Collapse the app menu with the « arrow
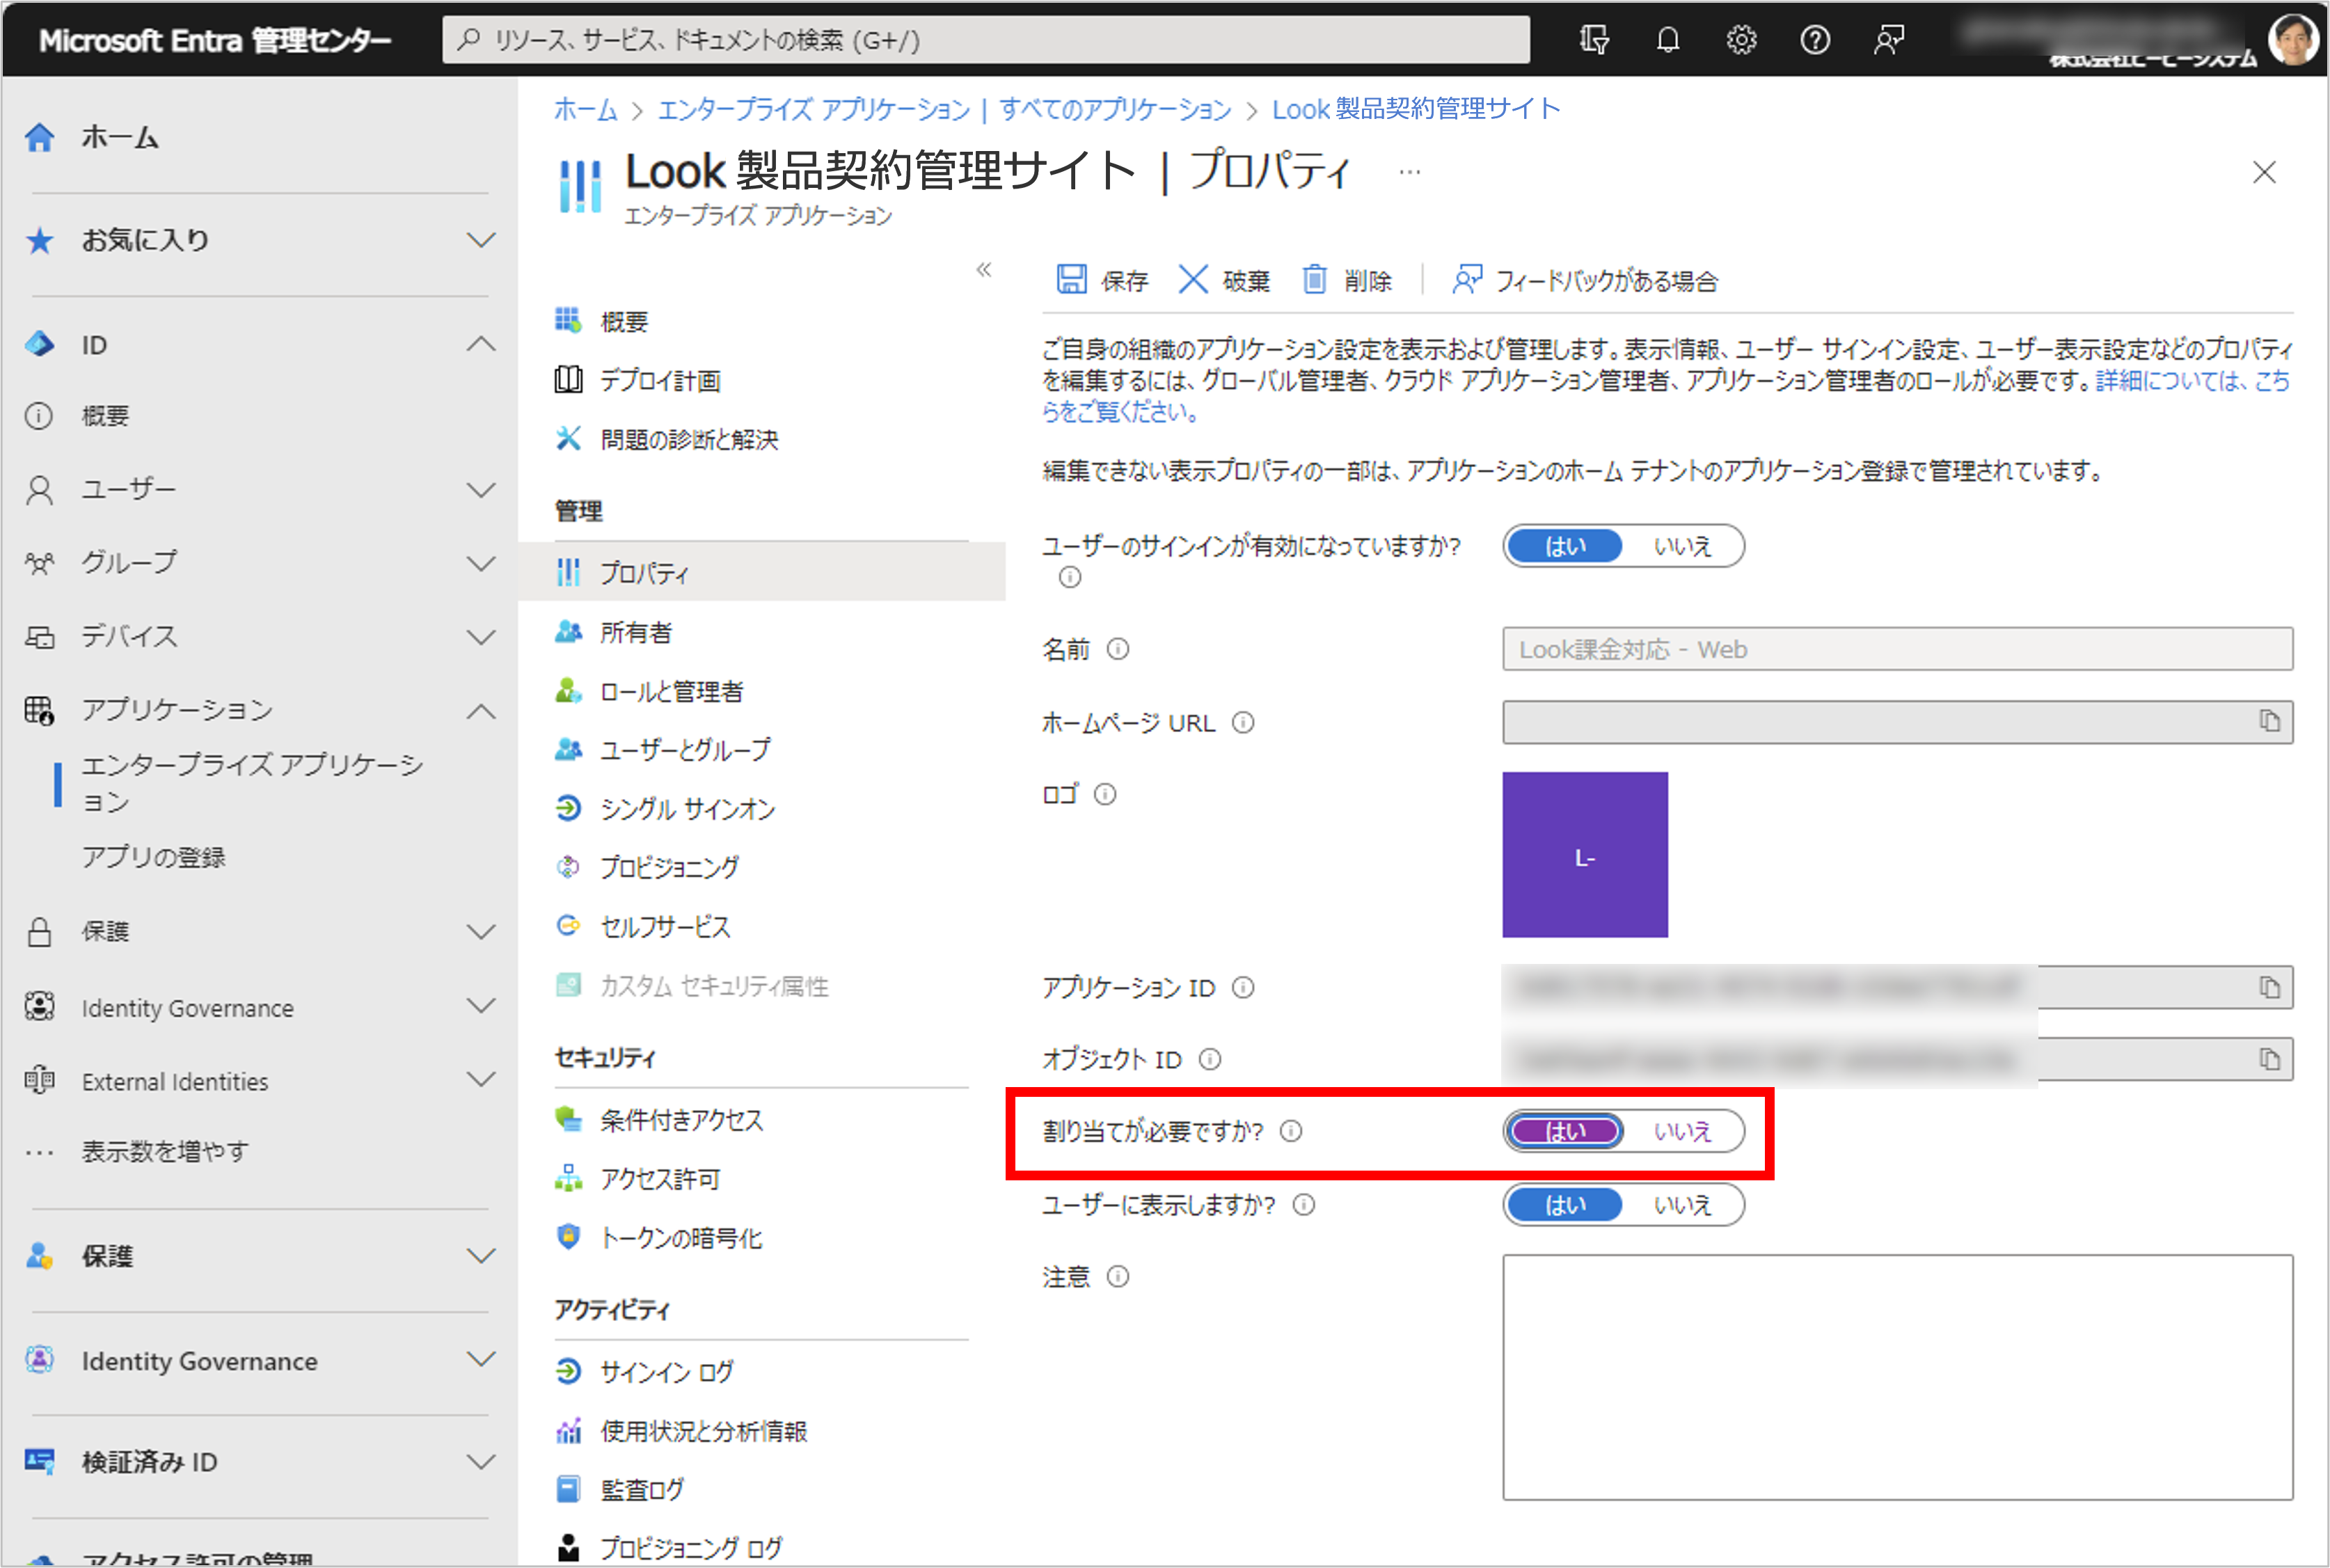The image size is (2330, 1568). coord(985,270)
